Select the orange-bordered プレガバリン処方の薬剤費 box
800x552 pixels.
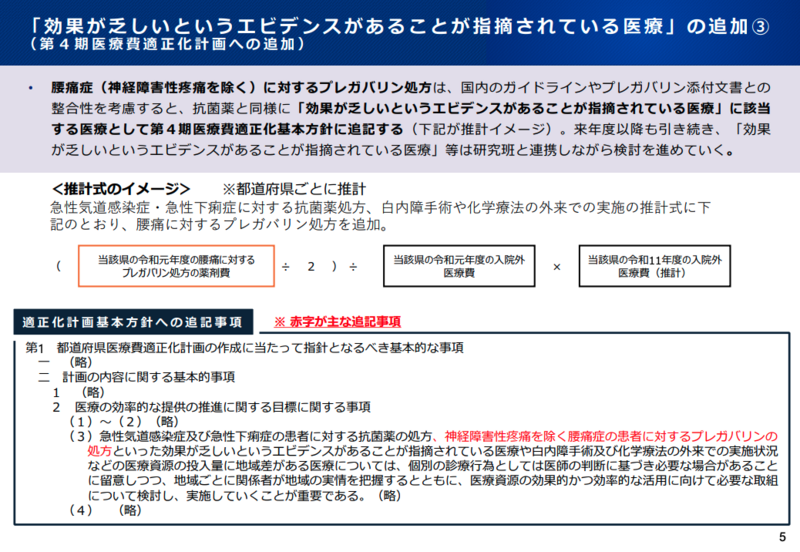175,266
